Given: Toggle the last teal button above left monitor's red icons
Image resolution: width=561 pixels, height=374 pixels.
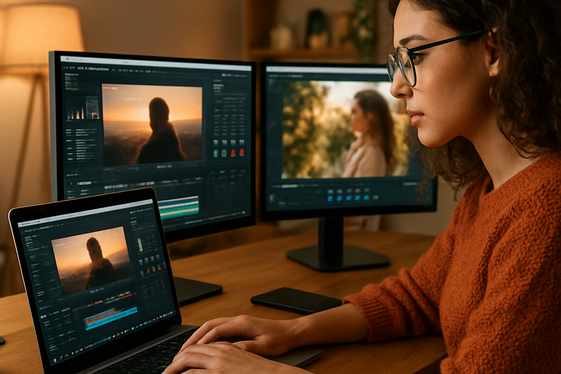Looking at the screenshot, I should [242, 142].
